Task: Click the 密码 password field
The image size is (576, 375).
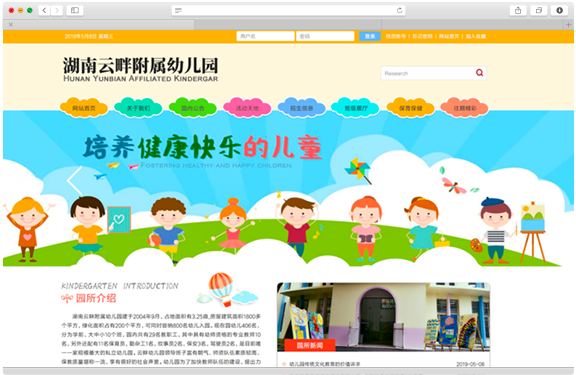Action: pyautogui.click(x=325, y=36)
